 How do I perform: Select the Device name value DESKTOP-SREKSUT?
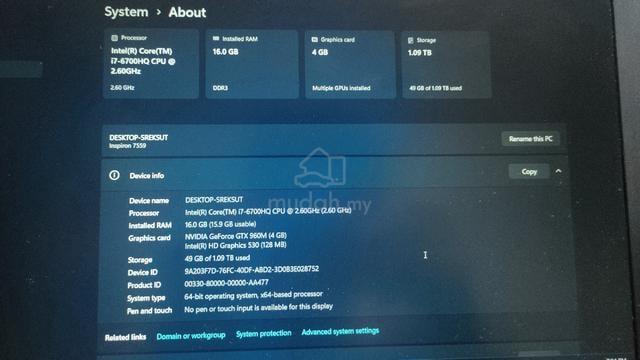214,200
